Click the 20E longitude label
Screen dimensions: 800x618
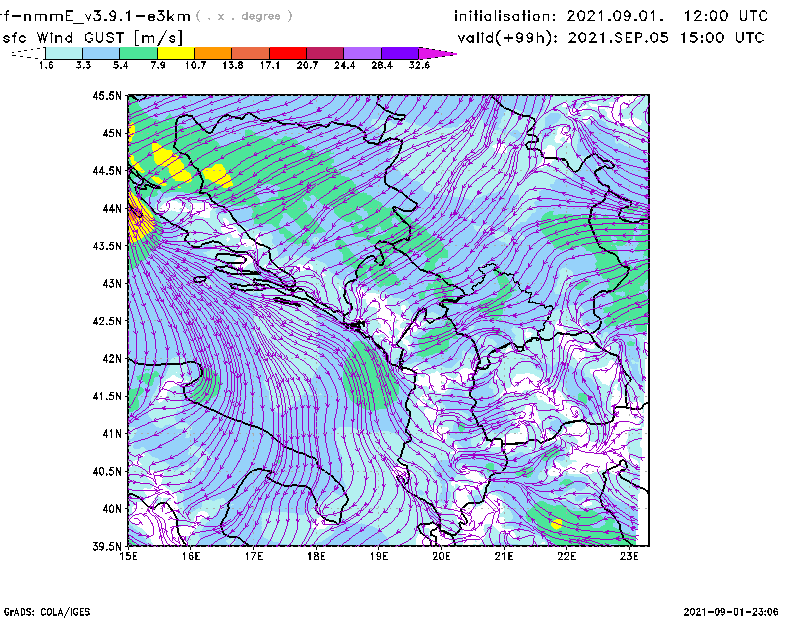[x=441, y=556]
